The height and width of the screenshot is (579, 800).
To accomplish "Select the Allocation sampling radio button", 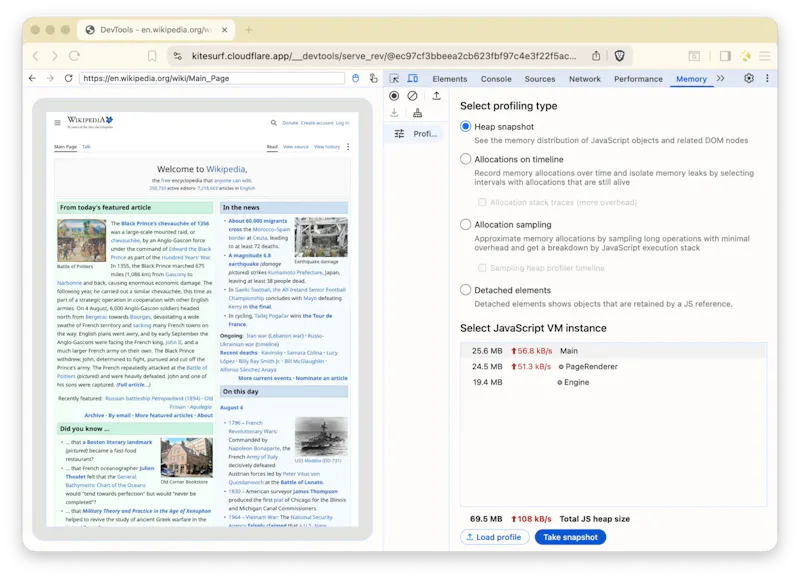I will tap(465, 224).
